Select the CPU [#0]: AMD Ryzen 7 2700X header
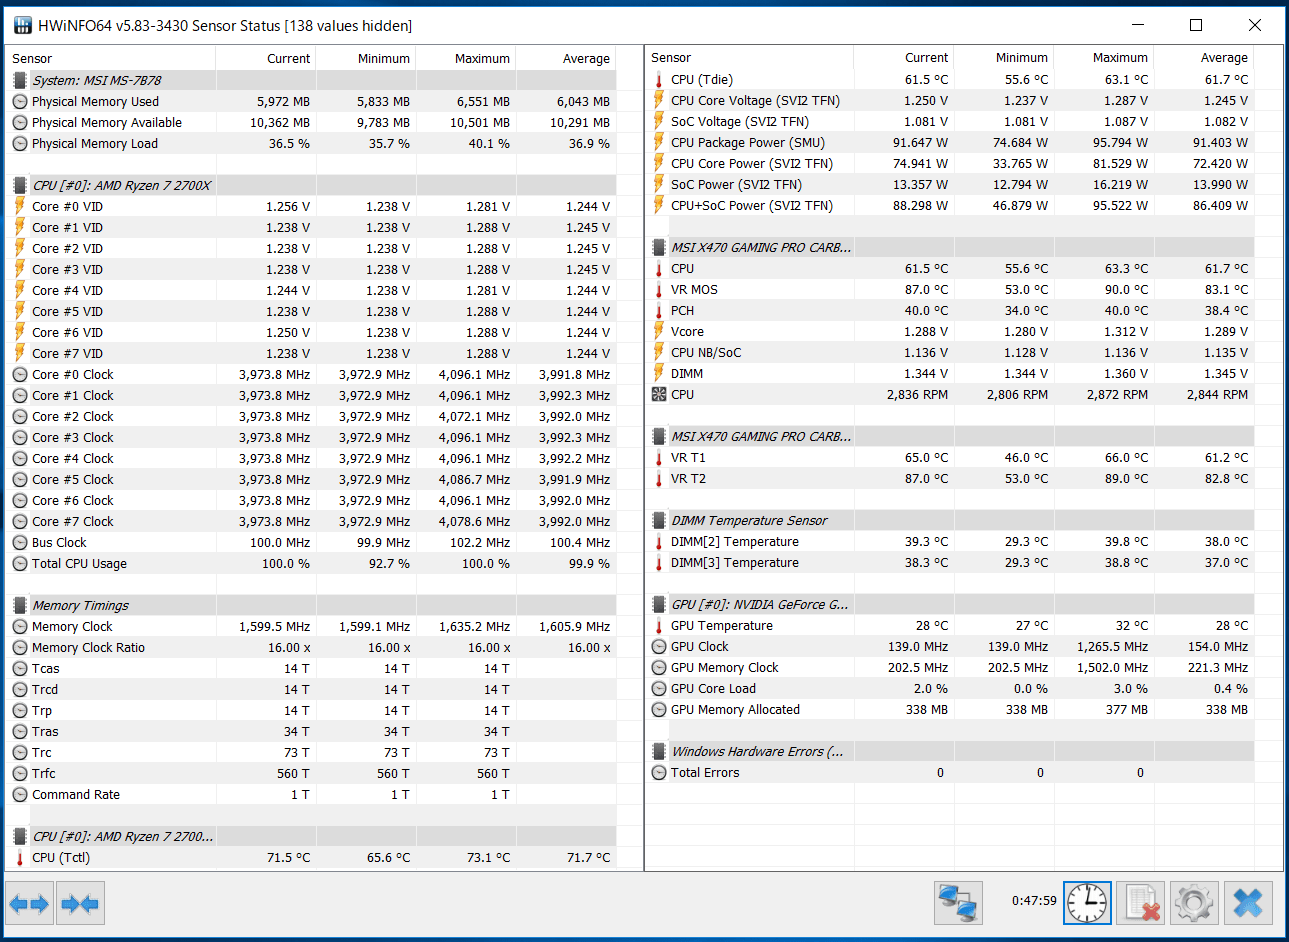Screen dimensions: 1289x942 coord(310,185)
